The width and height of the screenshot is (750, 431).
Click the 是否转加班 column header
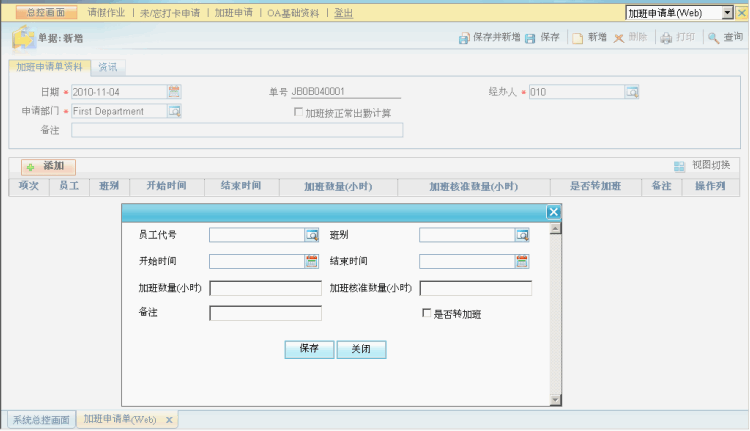pos(596,186)
